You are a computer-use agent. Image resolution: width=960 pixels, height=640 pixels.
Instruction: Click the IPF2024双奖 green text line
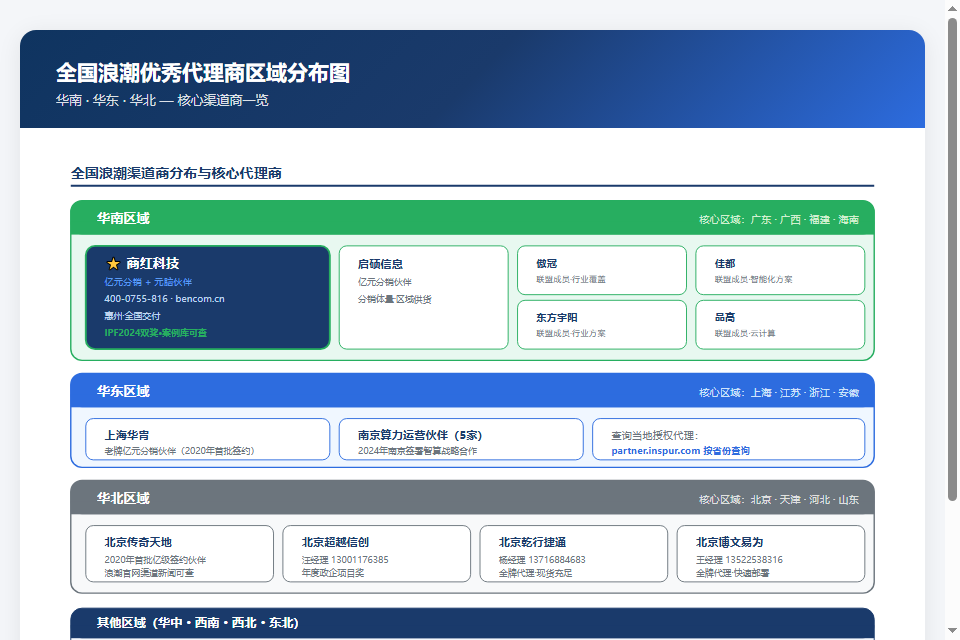pyautogui.click(x=156, y=333)
